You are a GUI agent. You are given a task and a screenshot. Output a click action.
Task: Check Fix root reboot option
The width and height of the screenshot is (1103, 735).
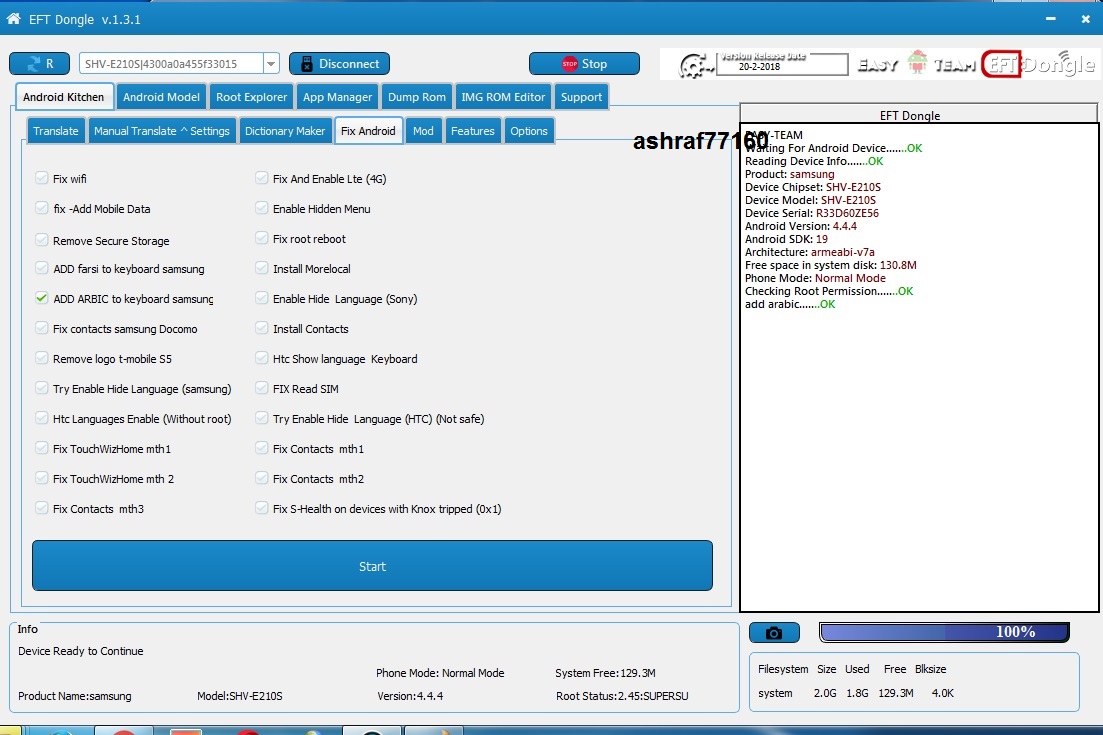tap(262, 238)
